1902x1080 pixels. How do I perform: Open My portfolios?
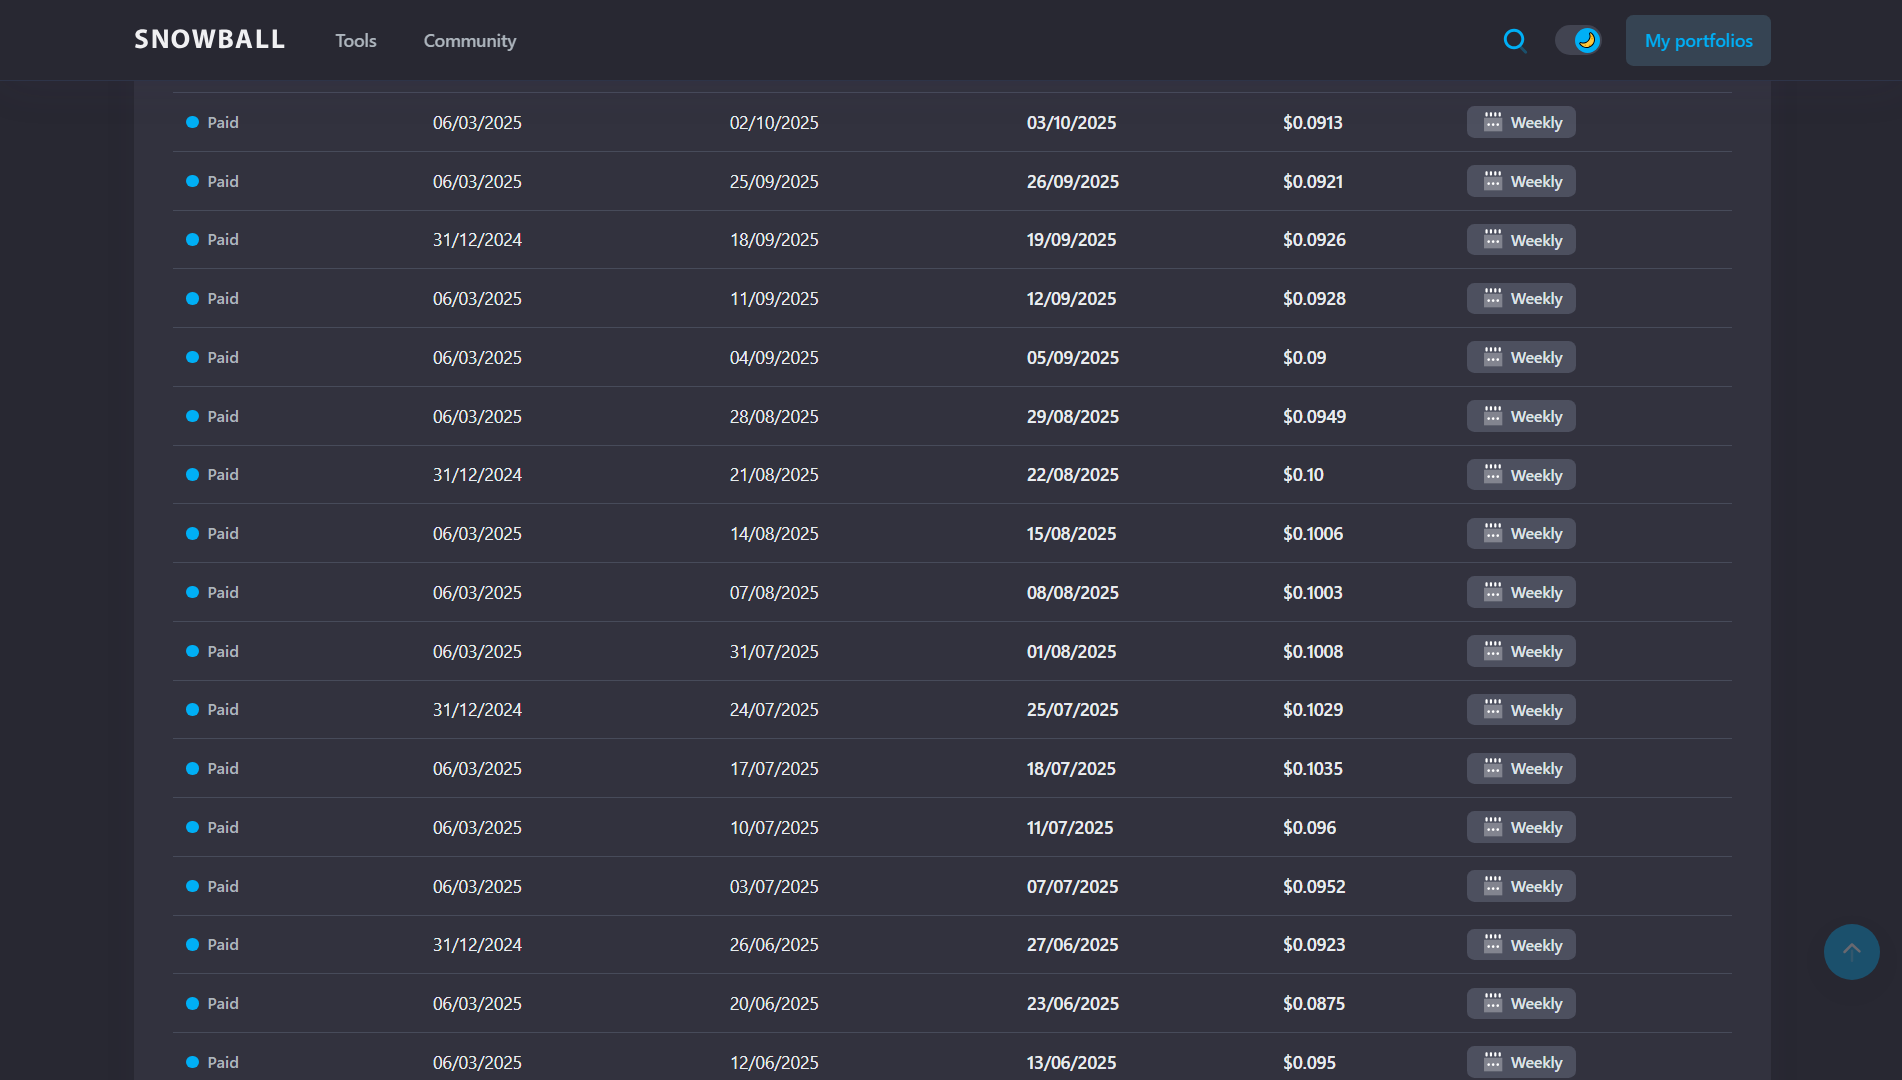coord(1697,41)
